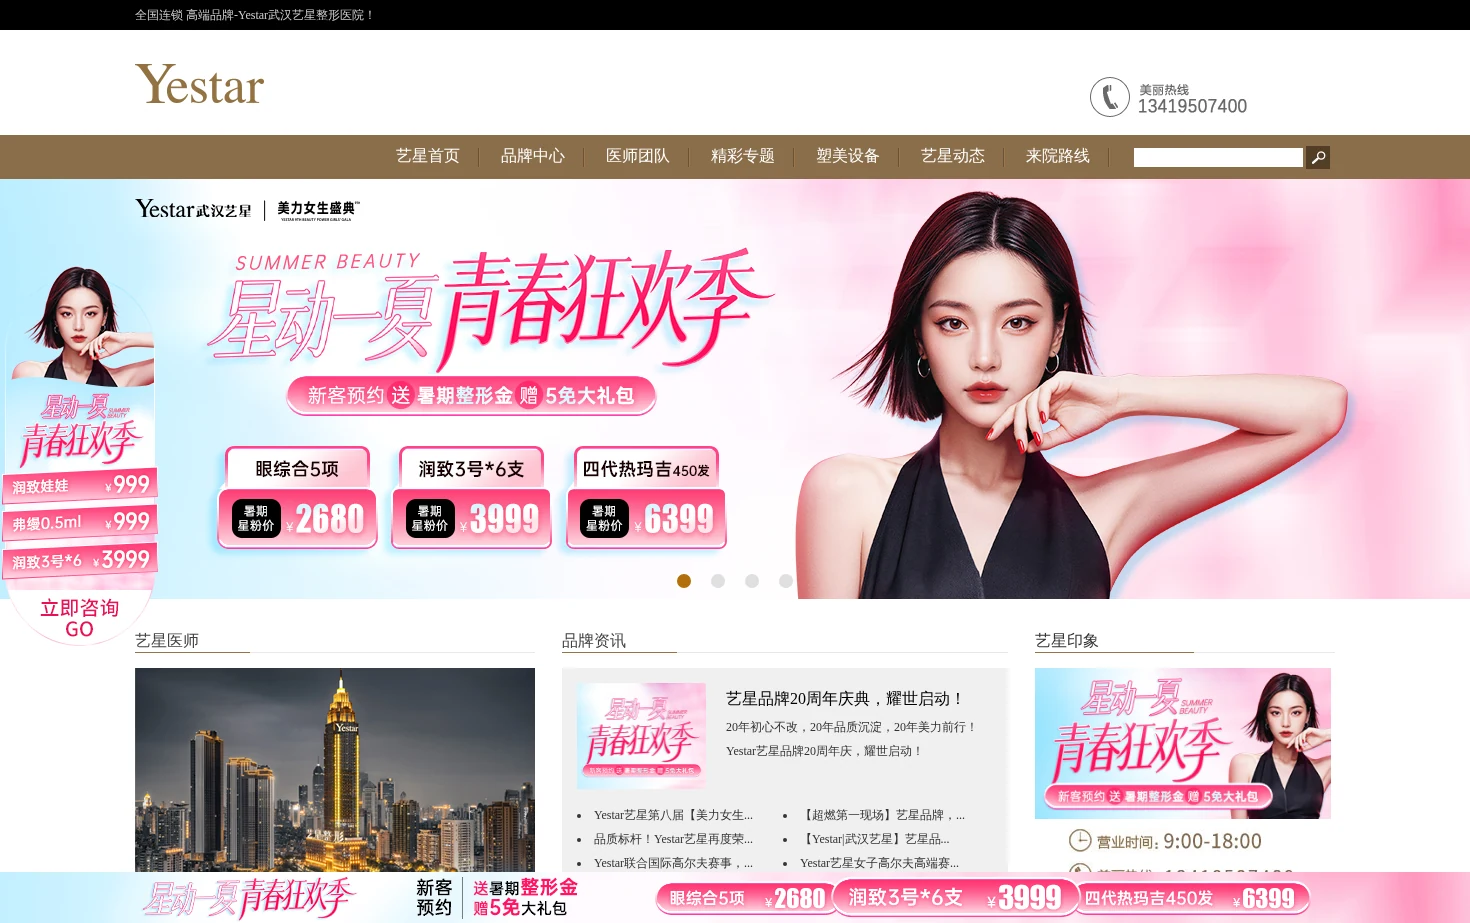Screen dimensions: 1470x923
Task: Click bottom bar 新客预约 送暑期整形金 text
Action: pos(497,897)
